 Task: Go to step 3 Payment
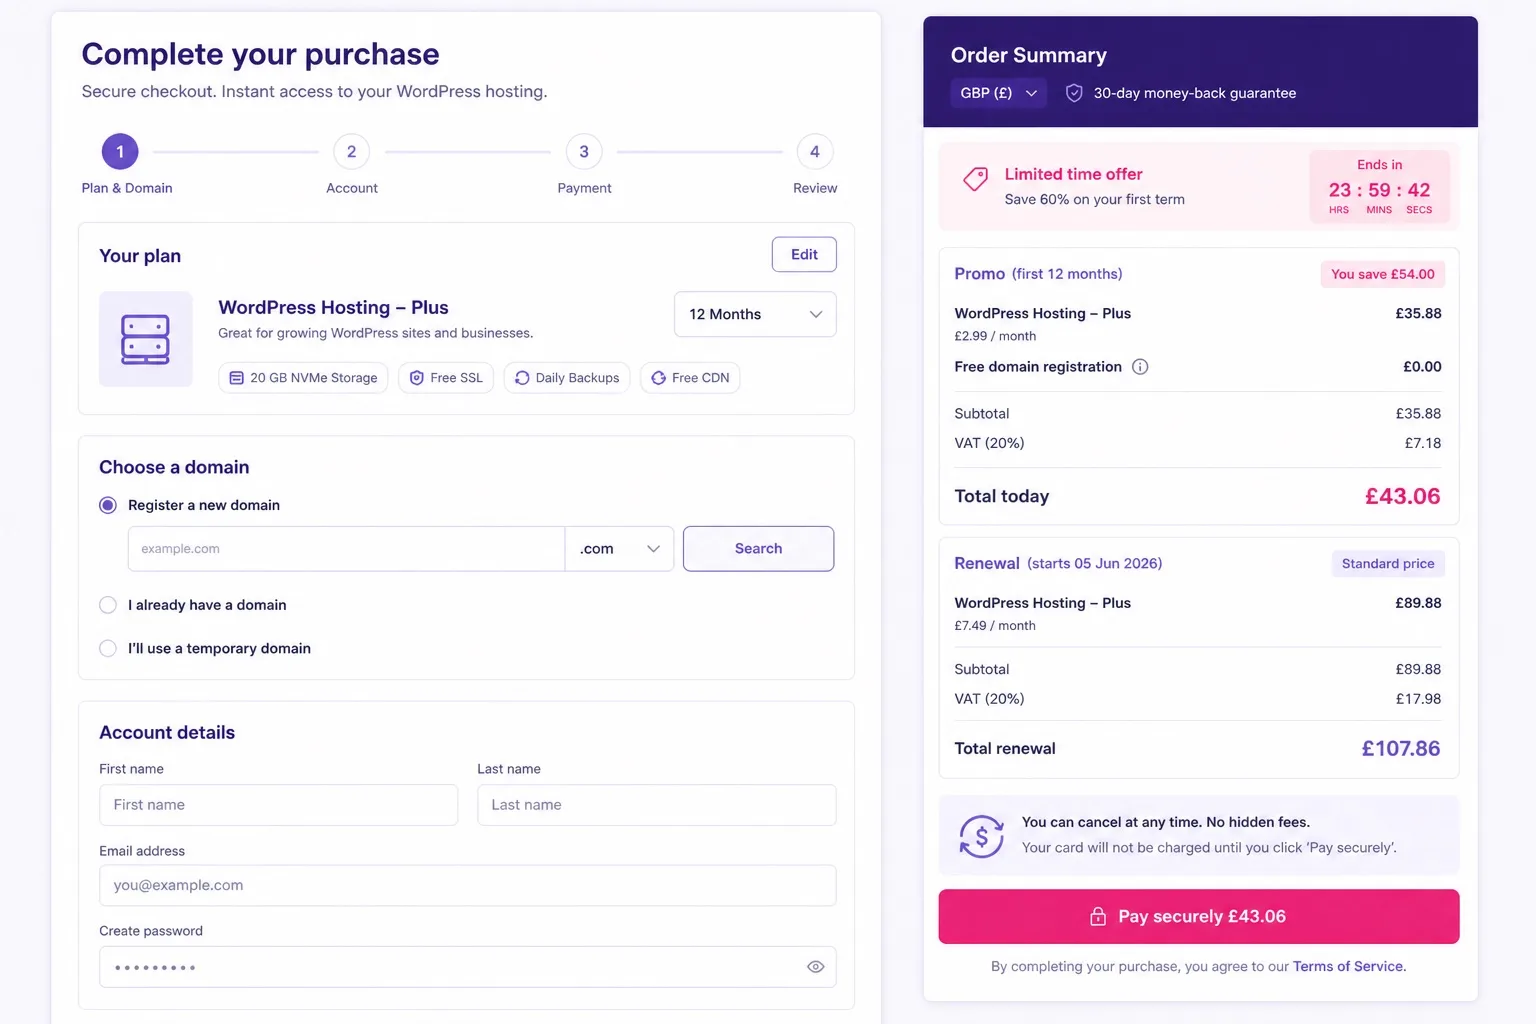(x=584, y=152)
